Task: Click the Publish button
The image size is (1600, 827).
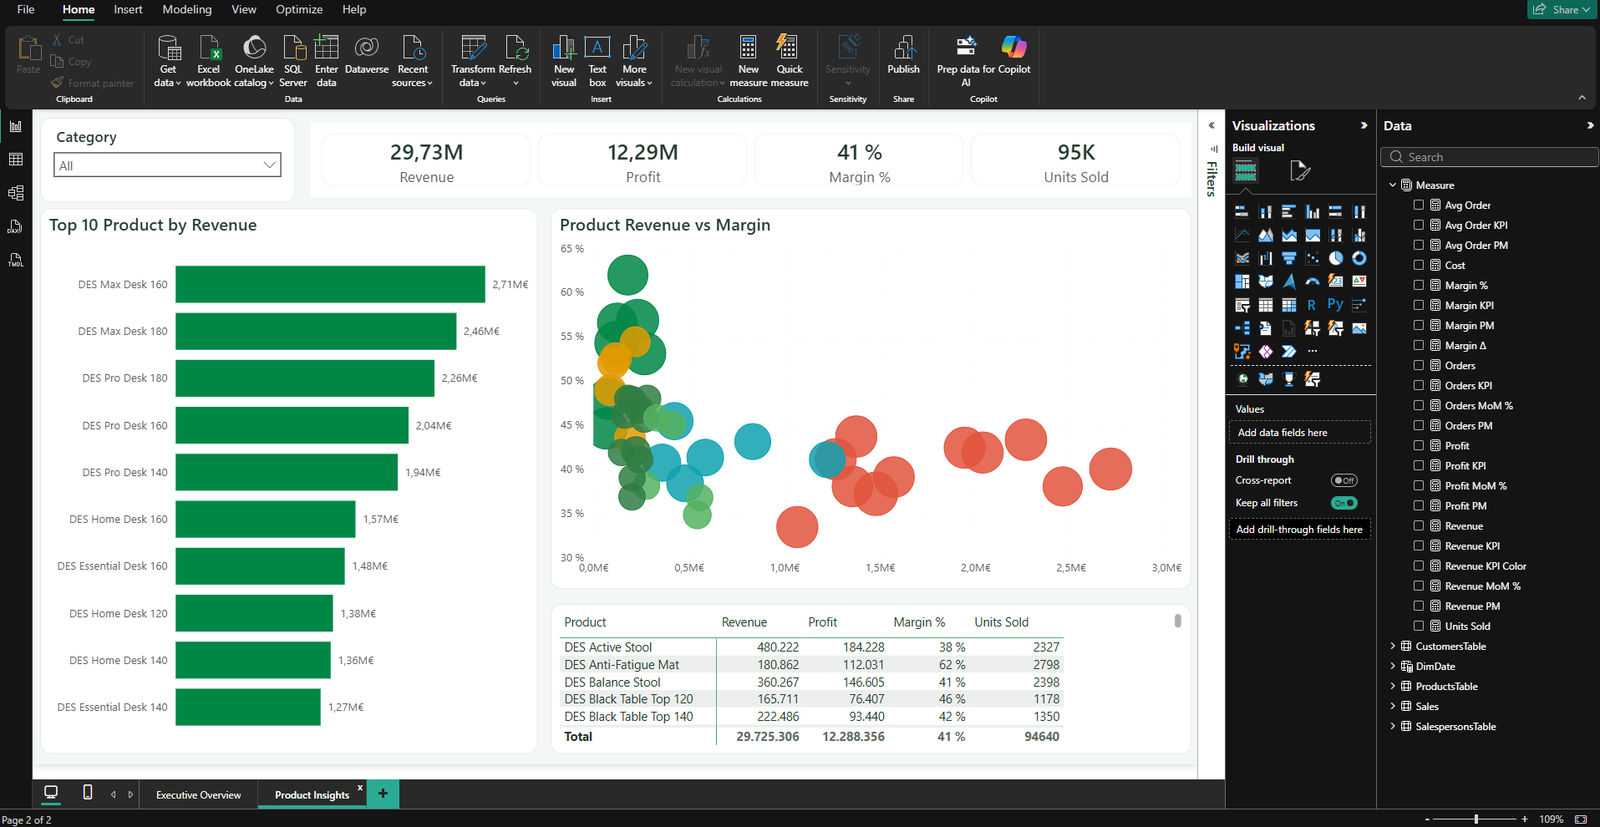Action: [903, 56]
